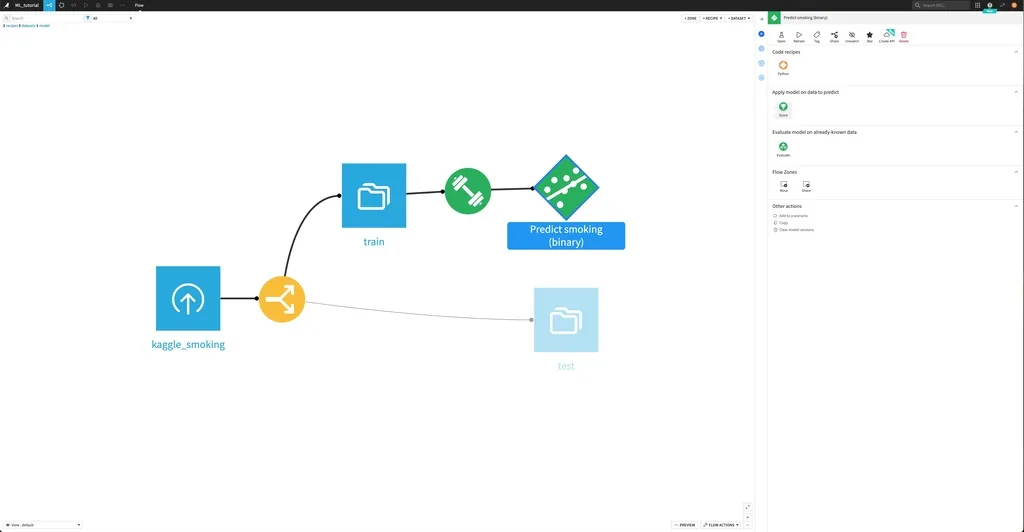Open the View default dropdown
The height and width of the screenshot is (532, 1024).
pos(42,525)
